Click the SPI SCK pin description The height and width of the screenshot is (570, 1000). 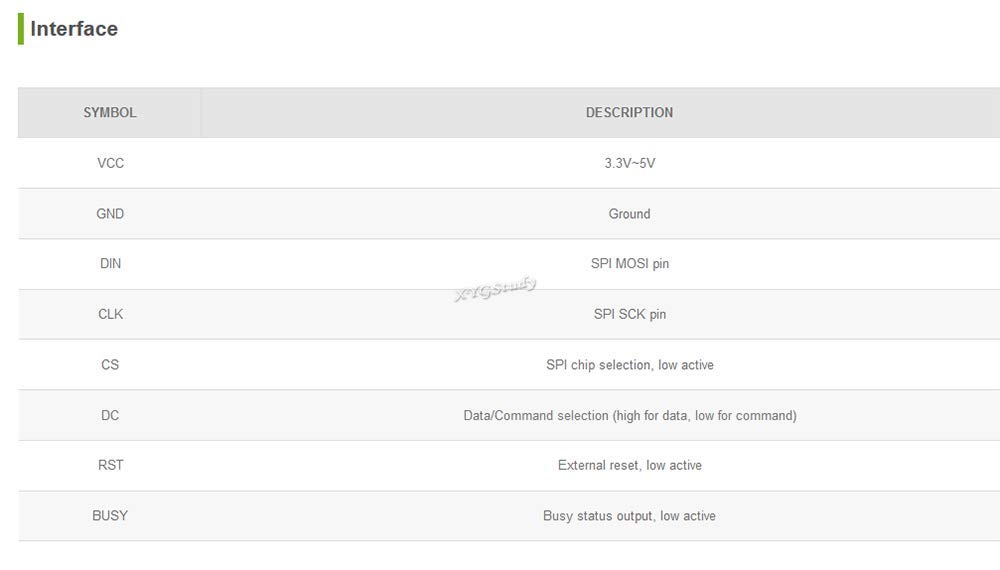(x=629, y=314)
